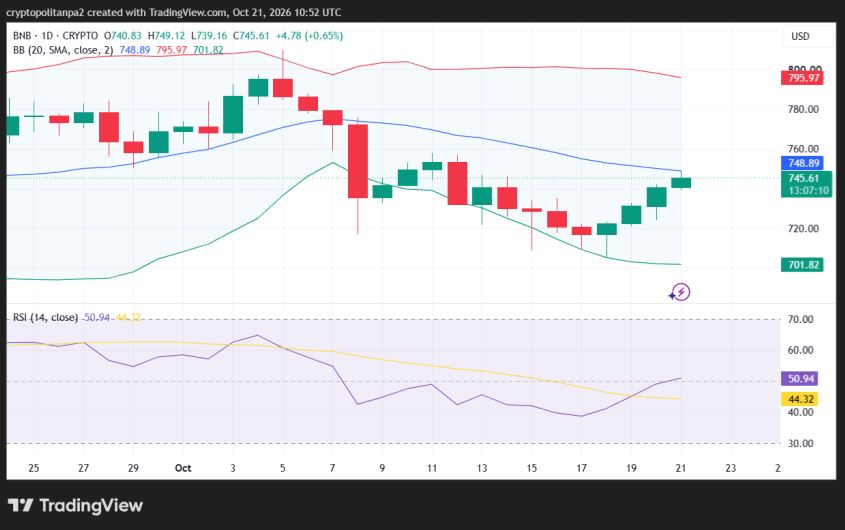Click date 25 on the time axis
Image resolution: width=845 pixels, height=530 pixels.
[33, 468]
